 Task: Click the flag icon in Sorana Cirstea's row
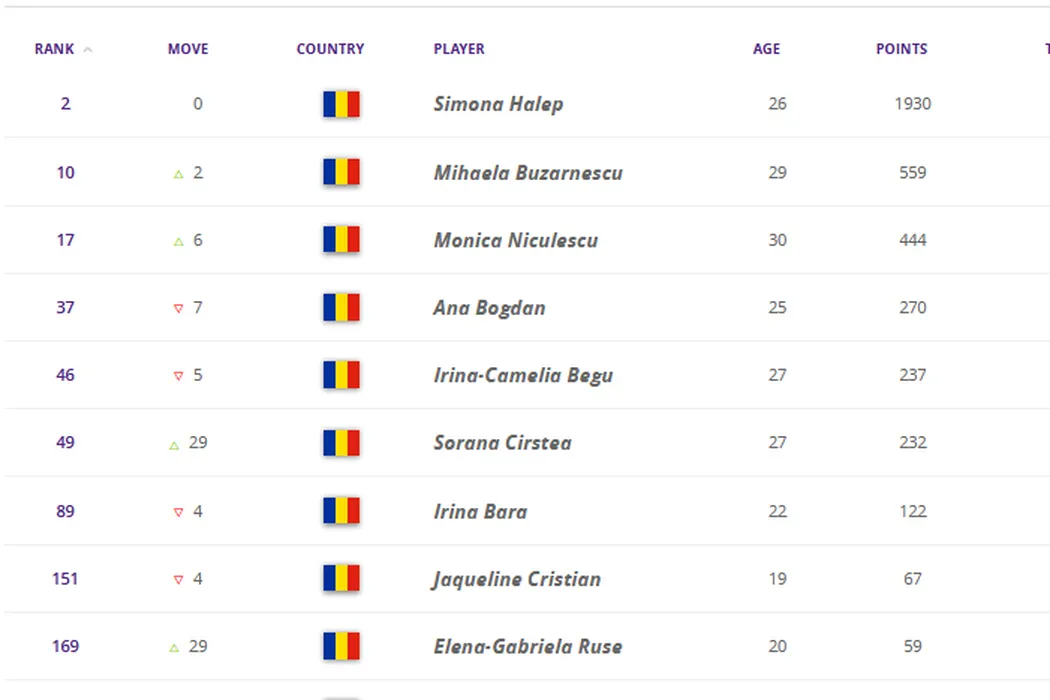341,443
